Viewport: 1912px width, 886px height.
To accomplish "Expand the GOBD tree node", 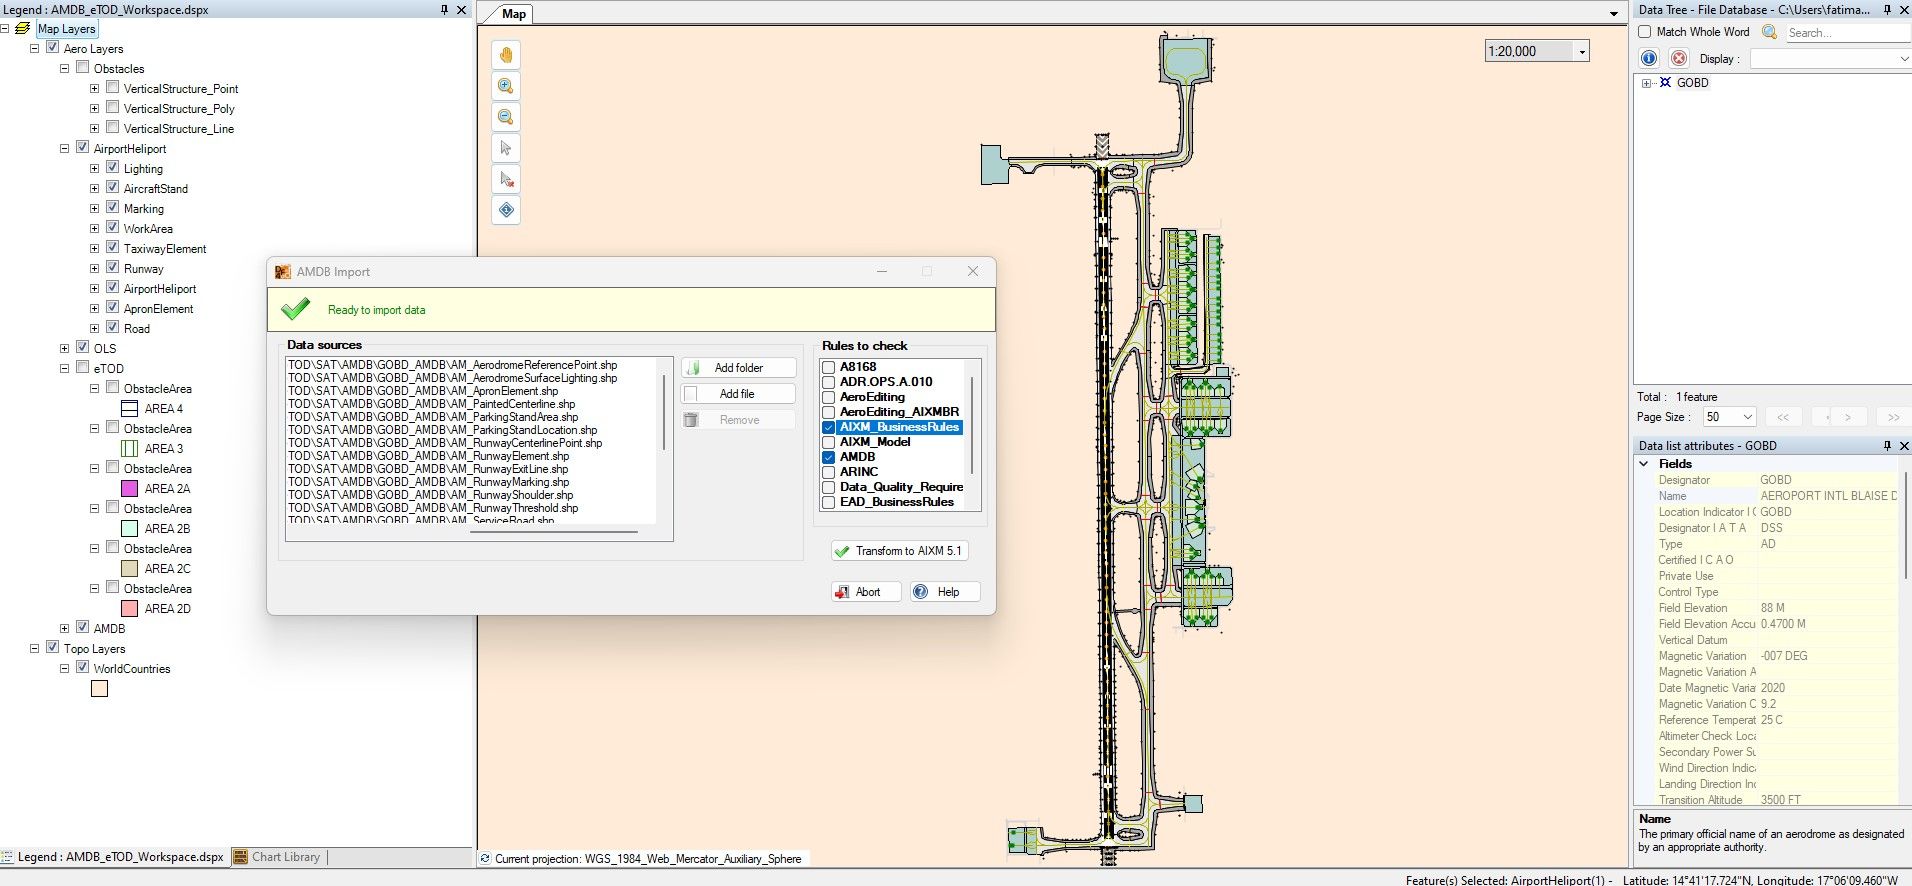I will tap(1646, 83).
